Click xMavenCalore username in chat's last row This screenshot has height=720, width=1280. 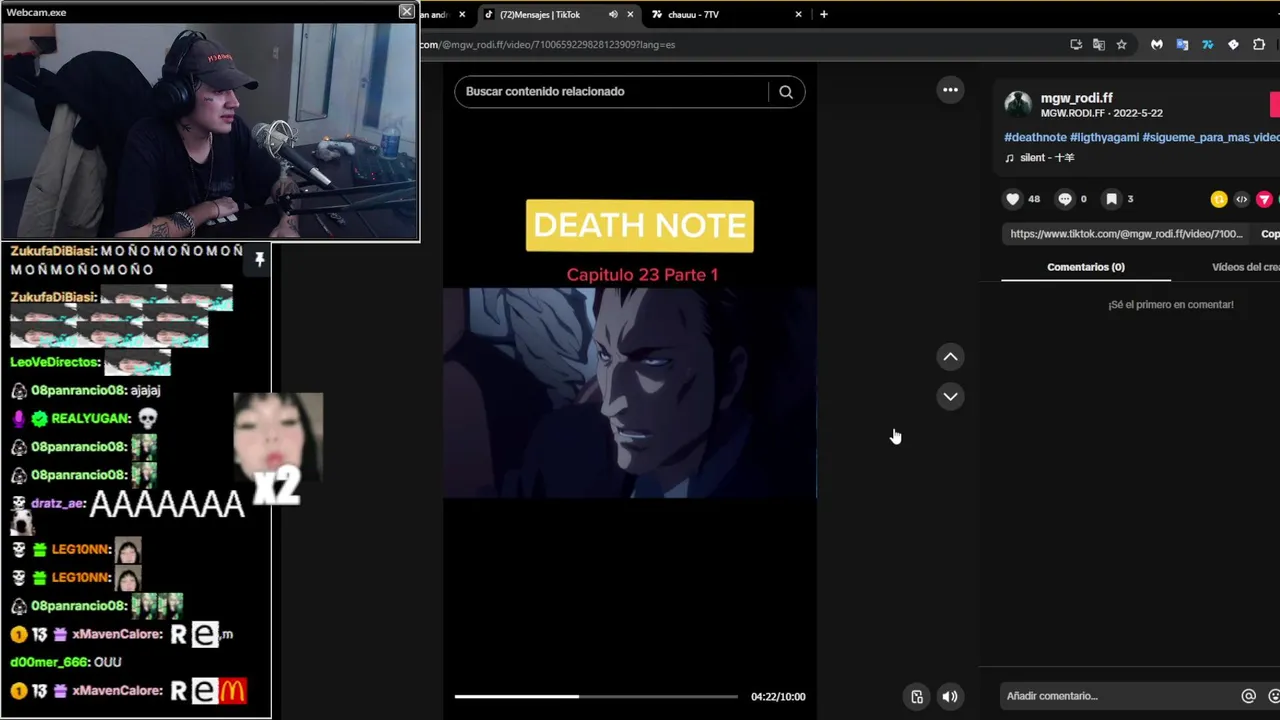coord(117,691)
